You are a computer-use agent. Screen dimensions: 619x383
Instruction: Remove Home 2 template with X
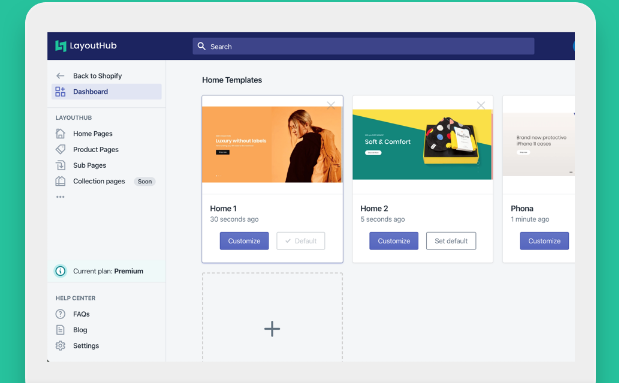pos(481,105)
